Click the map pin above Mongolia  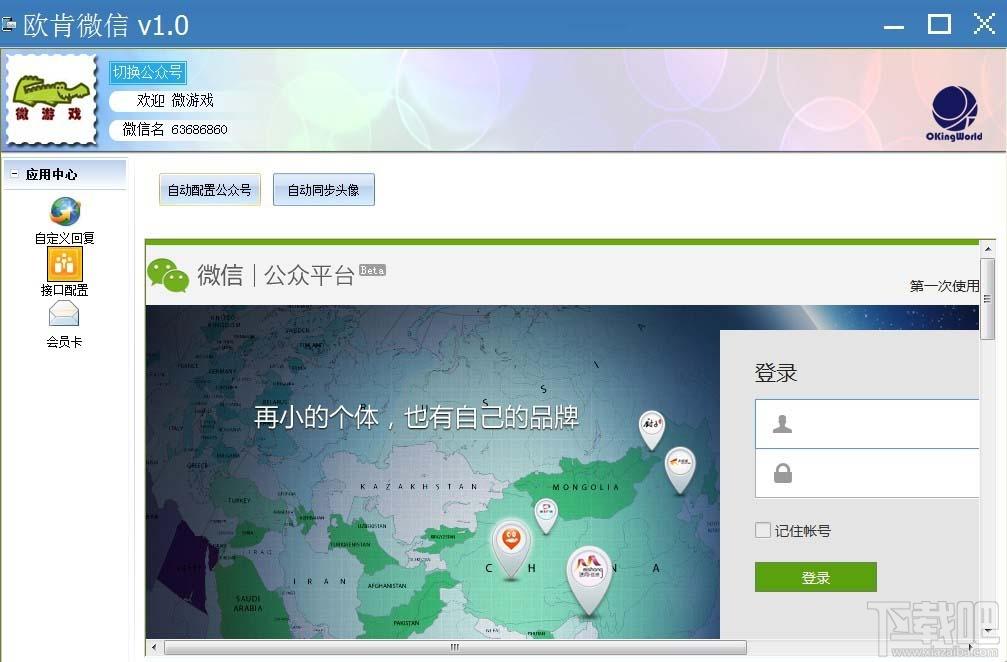tap(679, 470)
